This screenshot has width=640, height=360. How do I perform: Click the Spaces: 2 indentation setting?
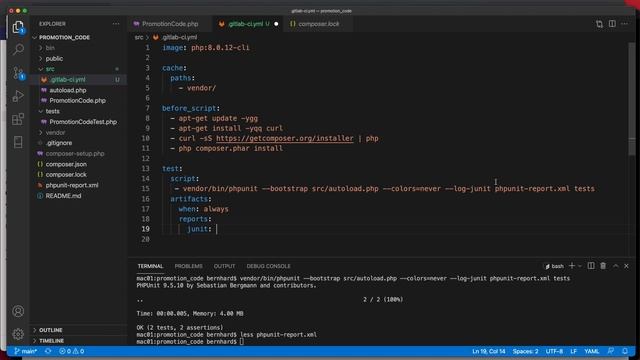525,351
